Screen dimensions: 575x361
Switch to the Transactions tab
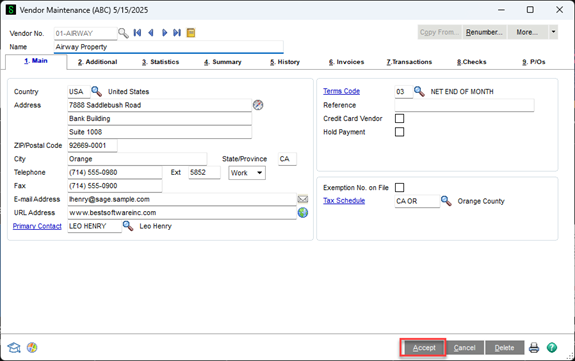[x=409, y=62]
